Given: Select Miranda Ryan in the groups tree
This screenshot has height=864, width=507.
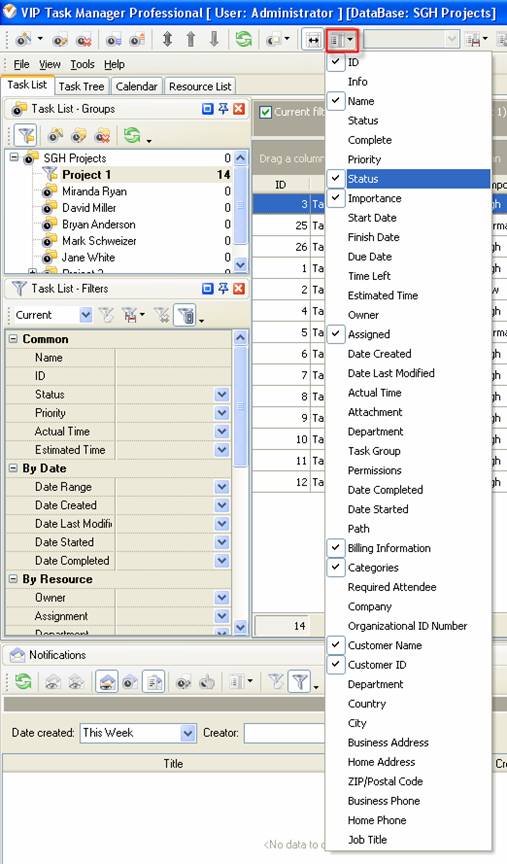Looking at the screenshot, I should (94, 191).
